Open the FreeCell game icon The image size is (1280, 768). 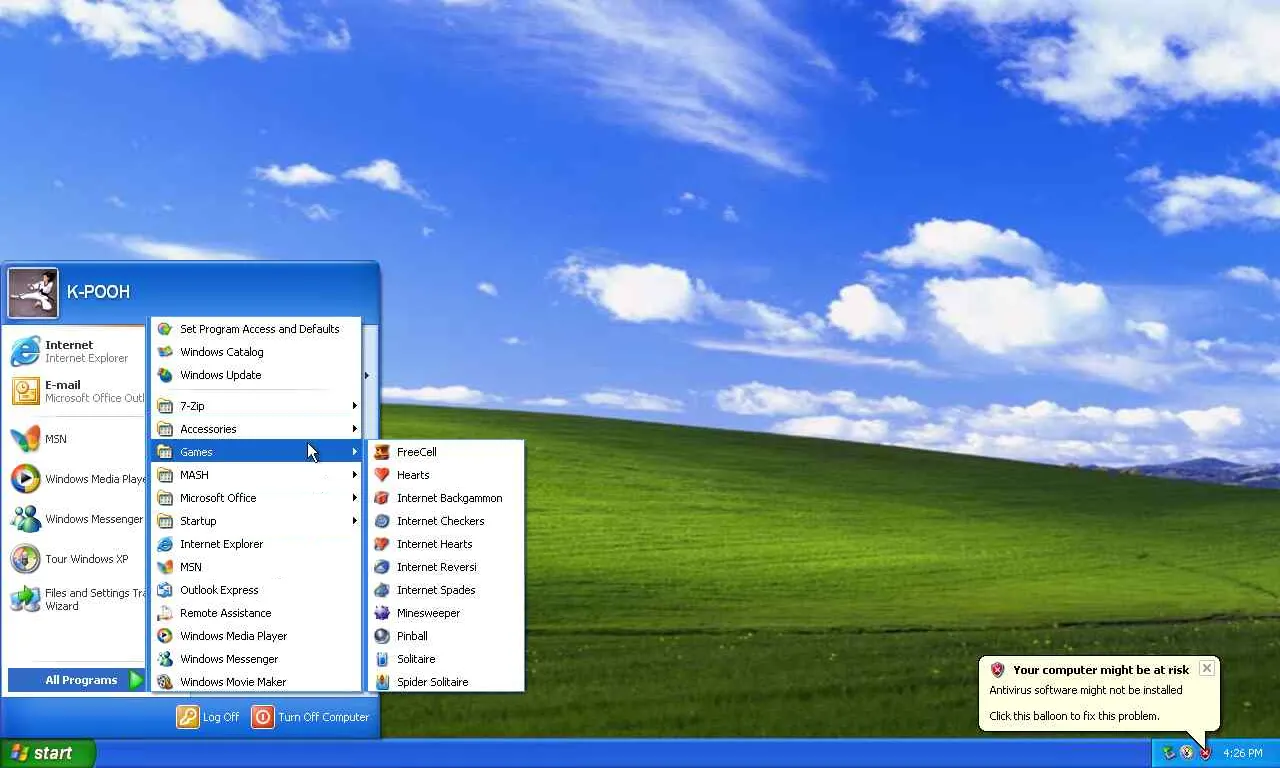click(381, 452)
